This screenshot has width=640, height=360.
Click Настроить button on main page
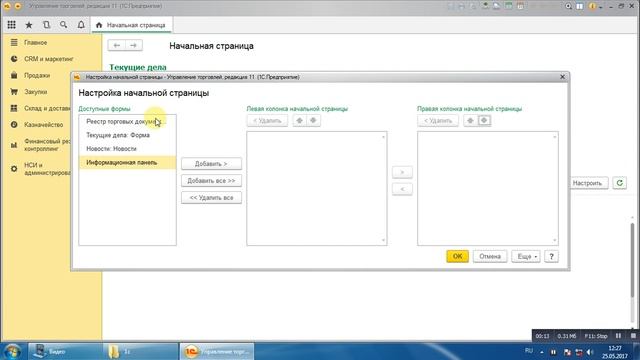[588, 183]
